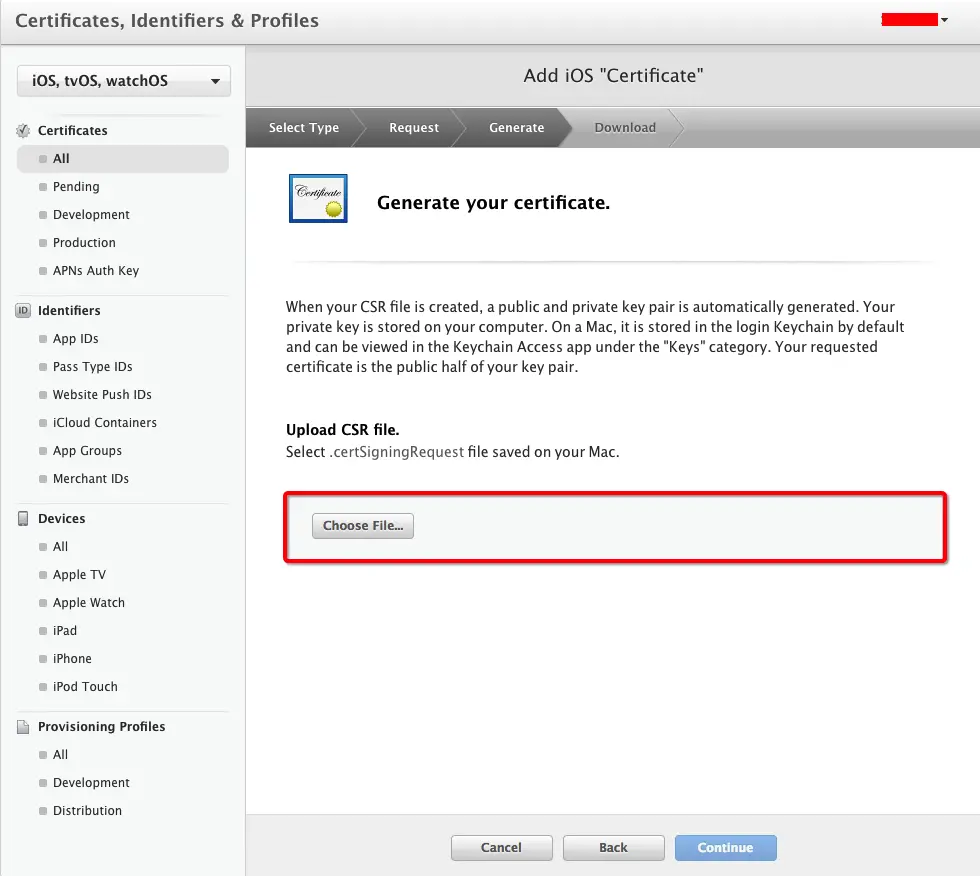
Task: Go to the Select Type step
Action: click(x=304, y=127)
